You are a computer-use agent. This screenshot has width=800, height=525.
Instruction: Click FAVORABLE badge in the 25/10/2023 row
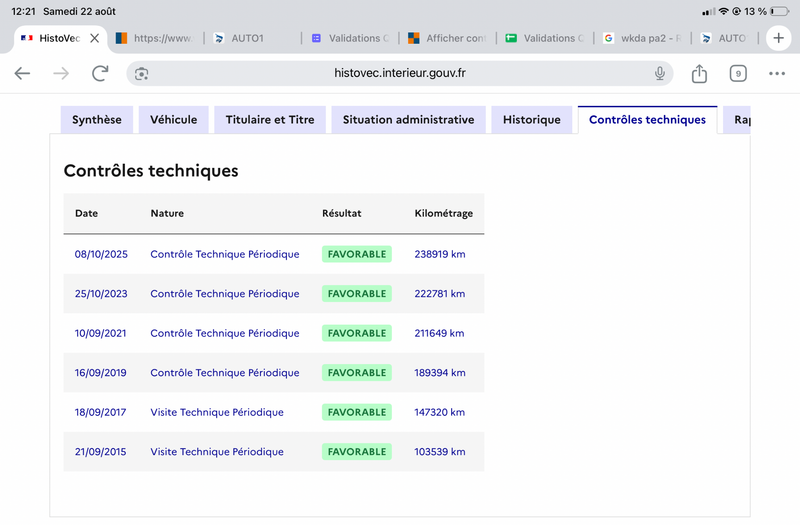357,294
